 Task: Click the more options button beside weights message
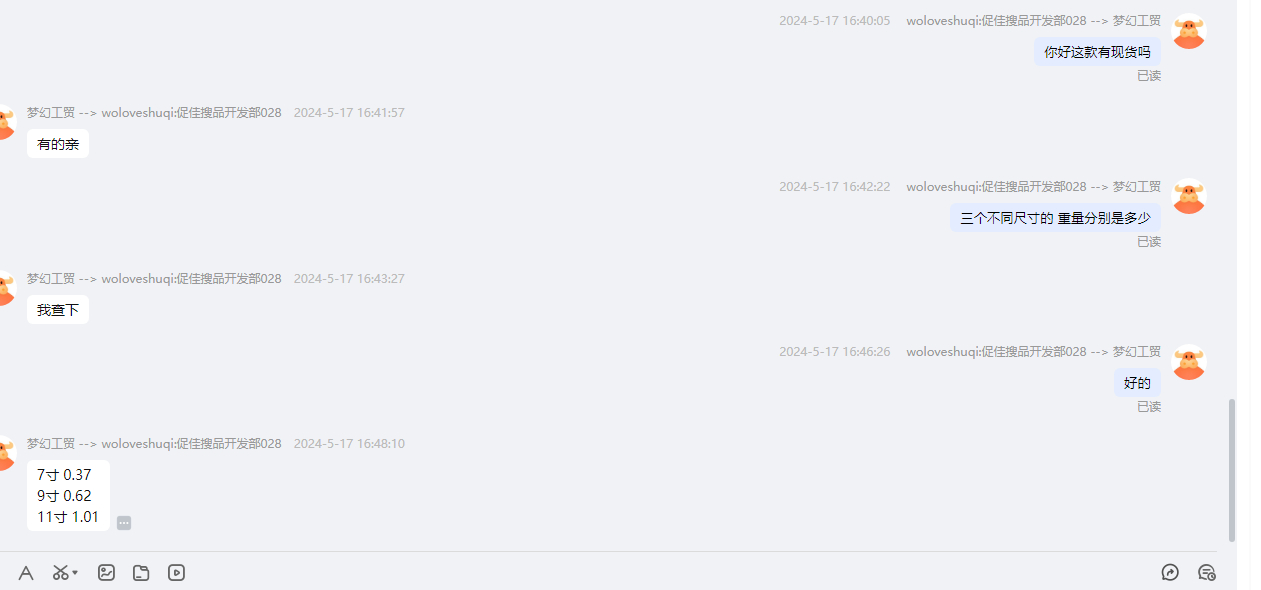tap(124, 523)
